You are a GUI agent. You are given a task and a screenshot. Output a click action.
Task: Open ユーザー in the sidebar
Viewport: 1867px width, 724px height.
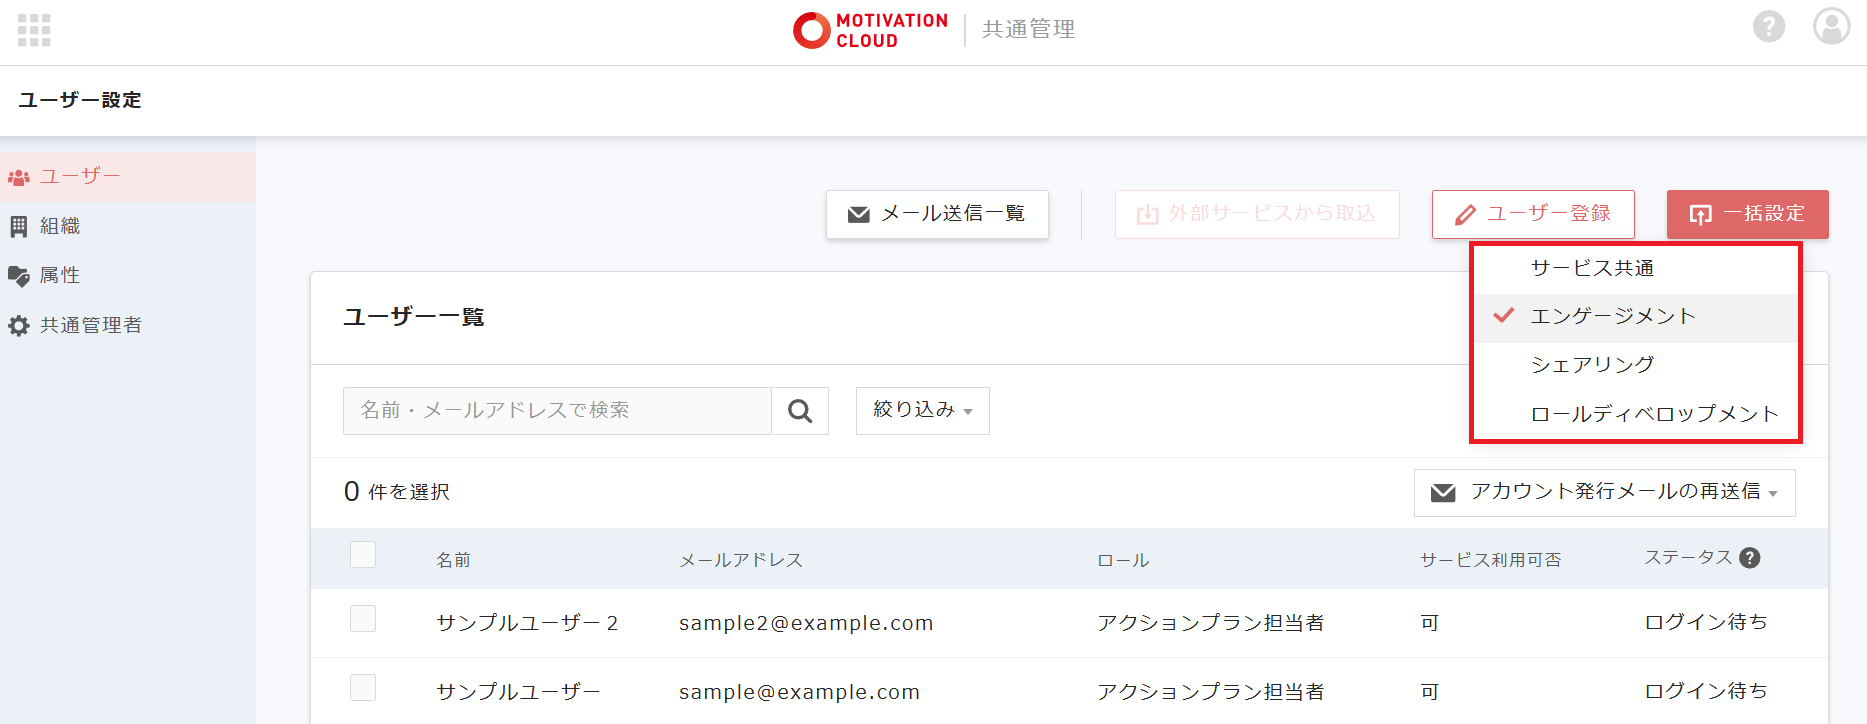point(128,177)
